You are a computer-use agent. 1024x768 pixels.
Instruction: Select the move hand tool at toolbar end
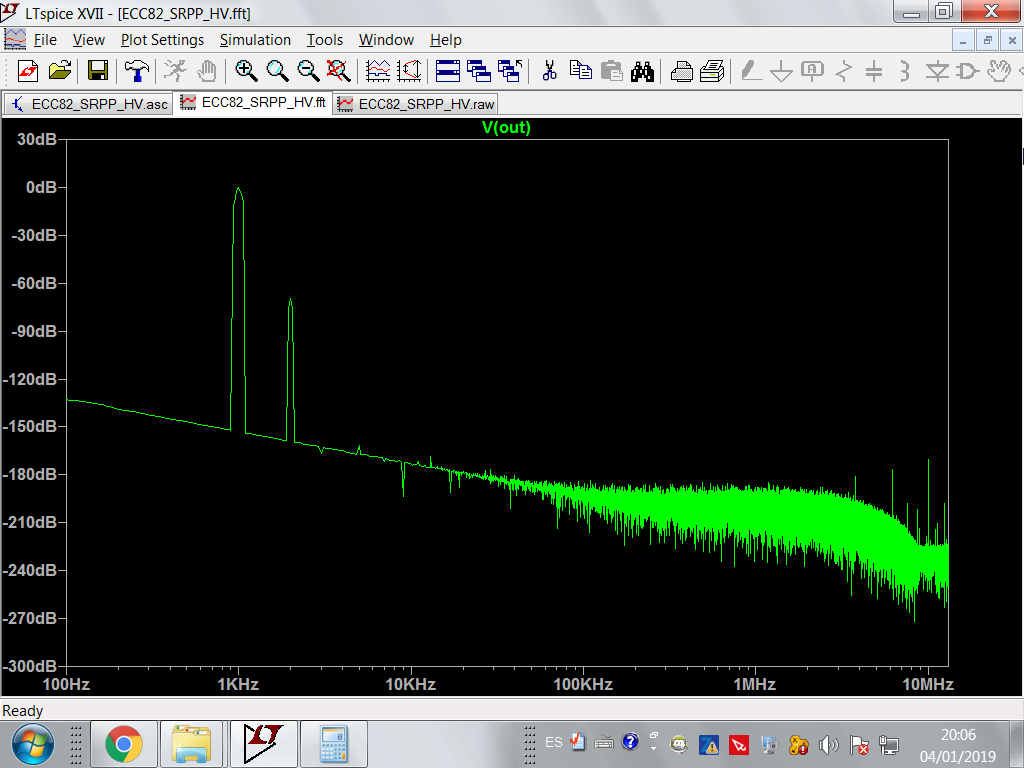coord(999,71)
